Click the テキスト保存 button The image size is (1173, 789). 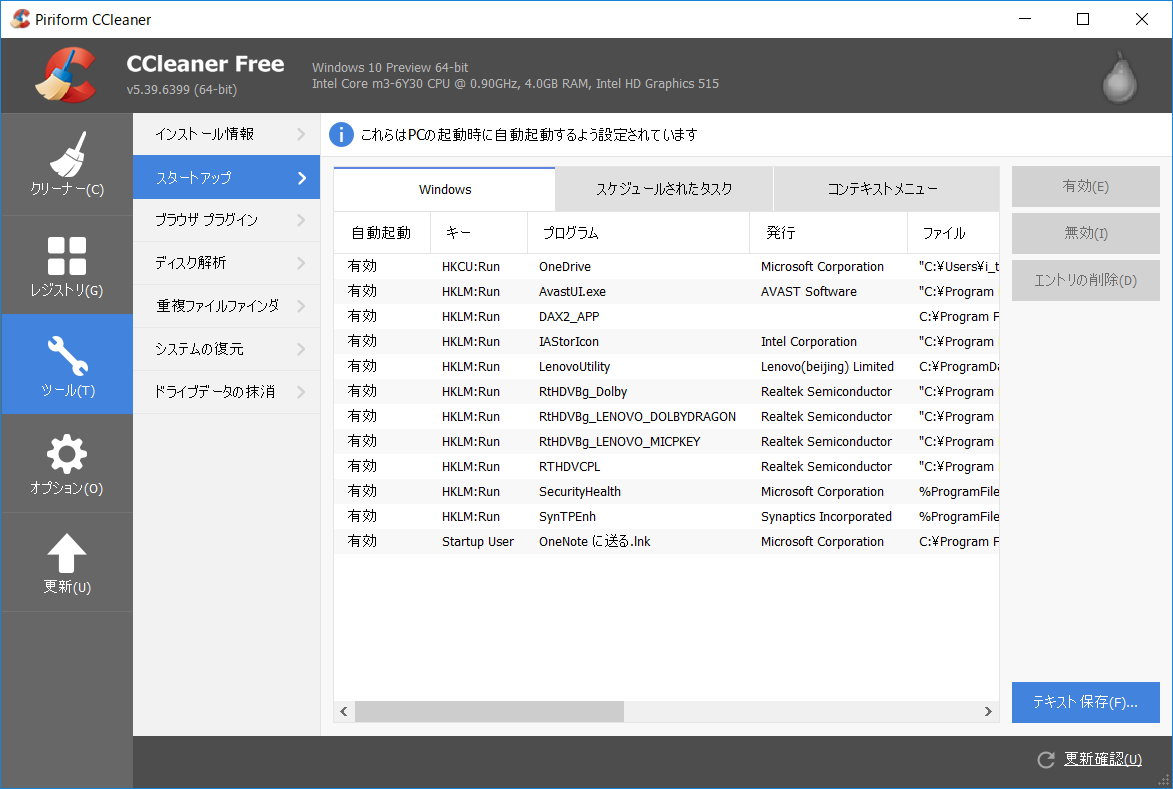pos(1085,702)
